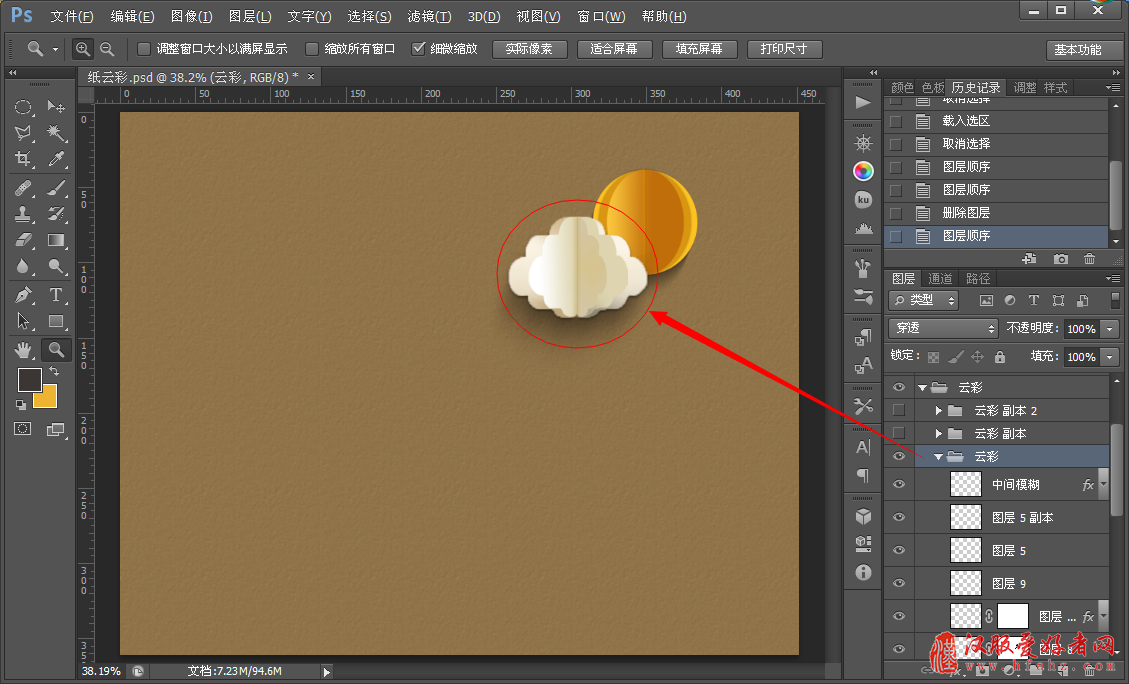Screen dimensions: 1129x684
Task: Set history brush source beside 删除图层
Action: tap(896, 213)
